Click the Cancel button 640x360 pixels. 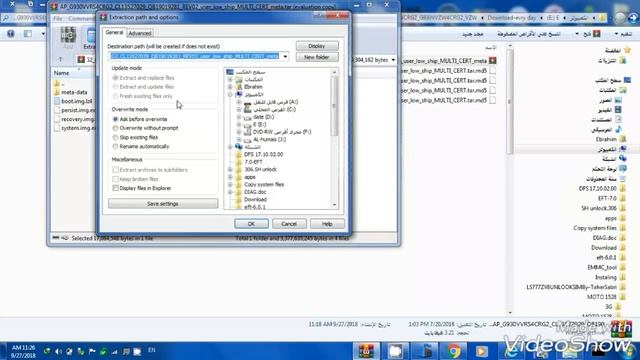pyautogui.click(x=289, y=224)
